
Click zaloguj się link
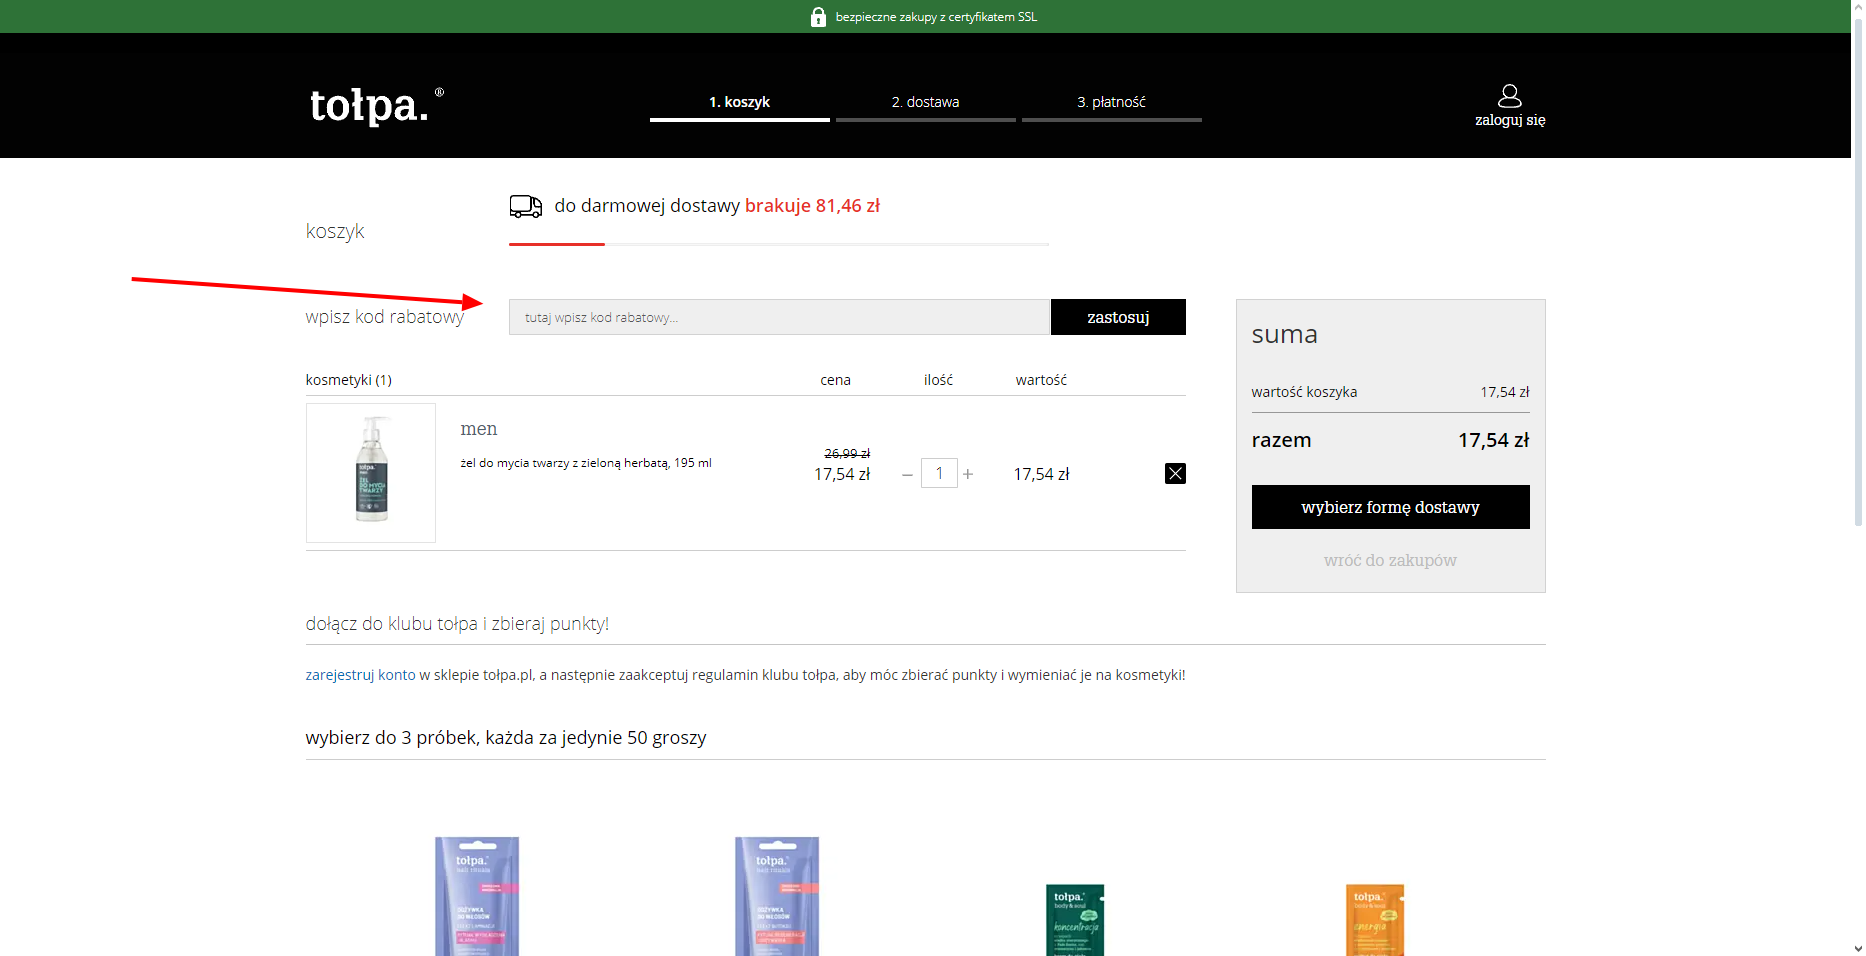(1510, 120)
